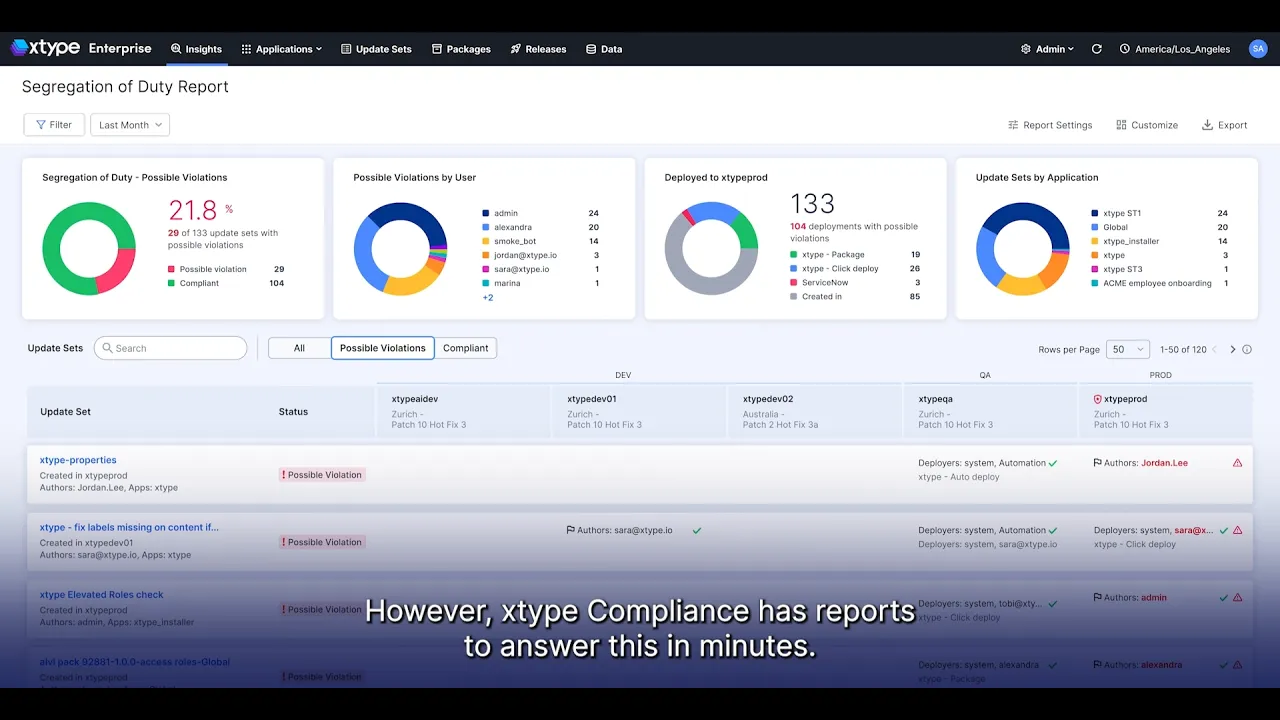This screenshot has height=720, width=1280.
Task: Click green check in xtype-properties xtypeqa cell
Action: (1053, 463)
